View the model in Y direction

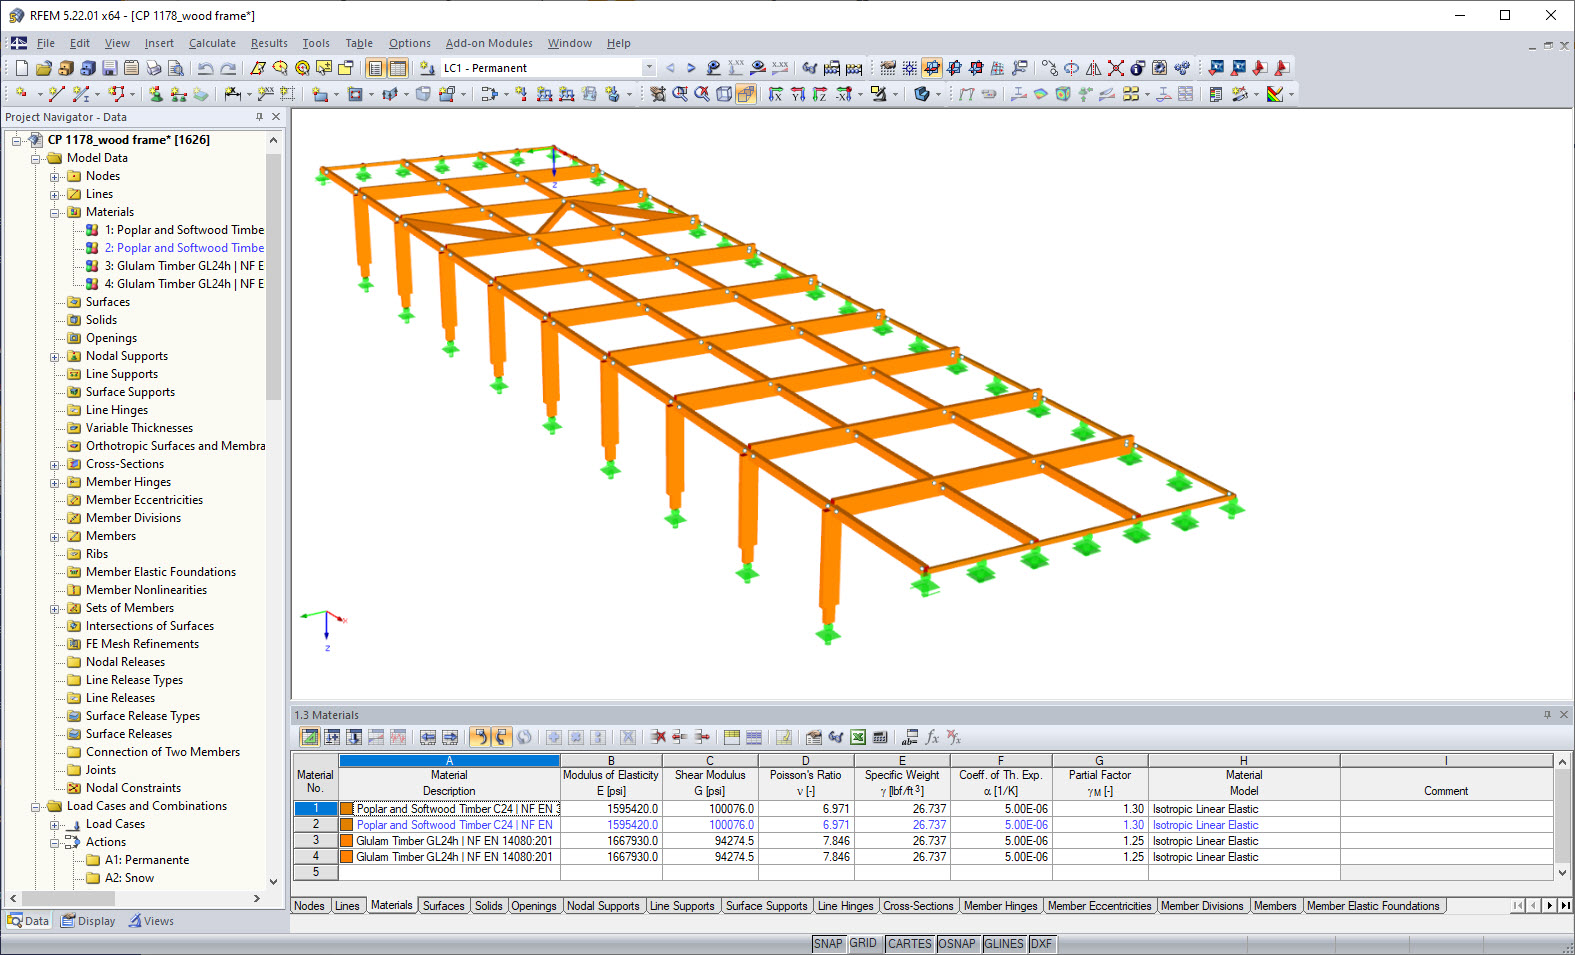tap(798, 94)
